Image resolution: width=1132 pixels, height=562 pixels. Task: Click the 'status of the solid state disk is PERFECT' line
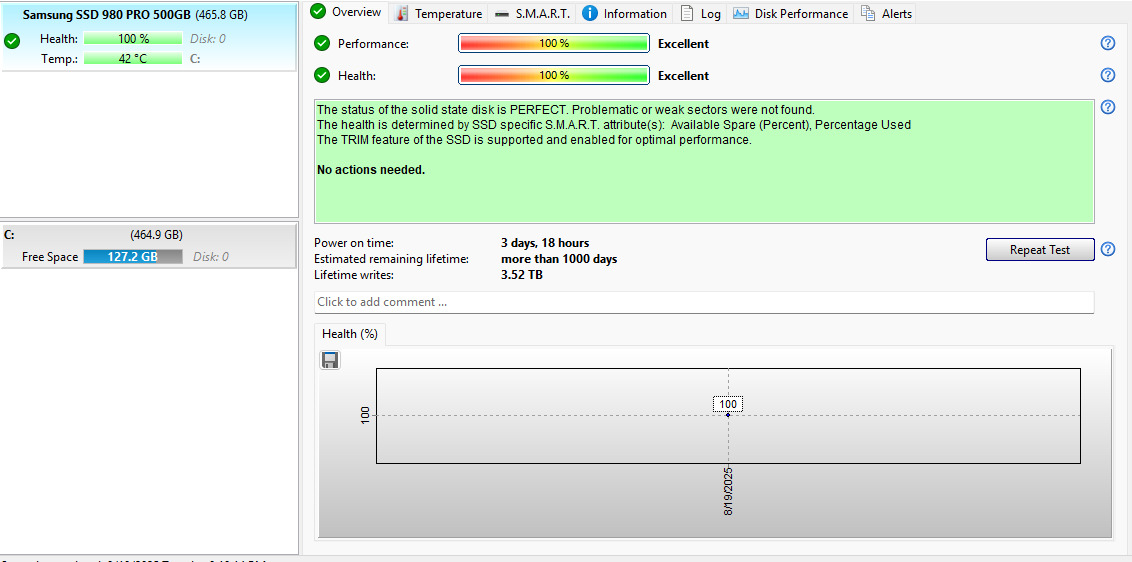(x=565, y=110)
